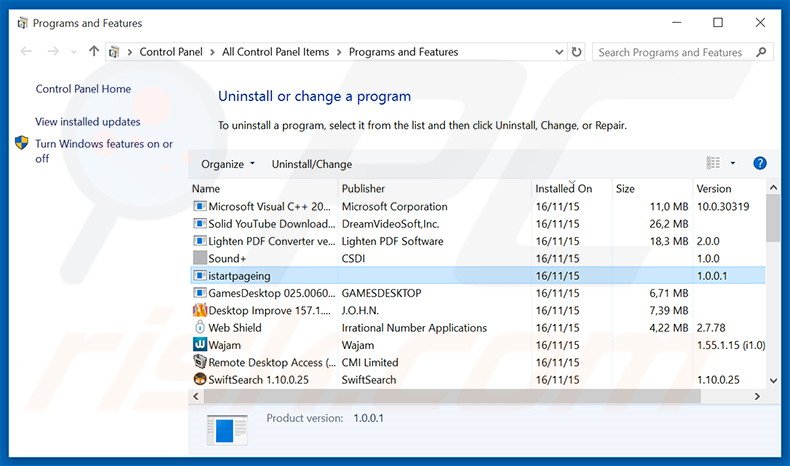790x466 pixels.
Task: Select Solid YouTube Downloader icon
Action: 200,224
